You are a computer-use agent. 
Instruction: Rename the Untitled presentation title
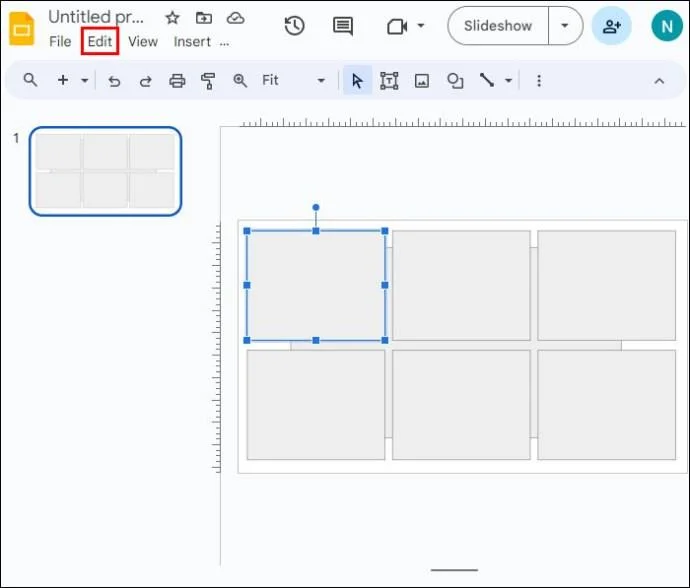(95, 17)
